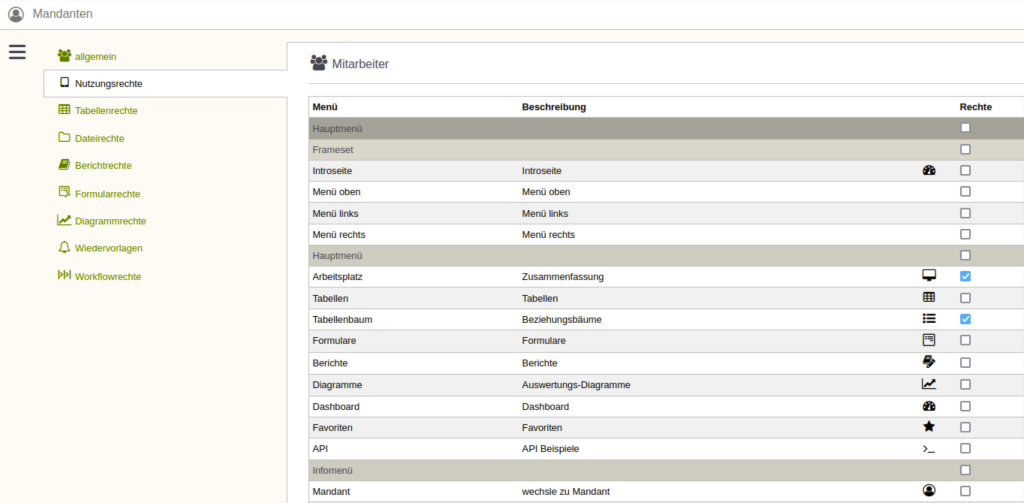
Task: Click the dashboard gauge icon in Introseite row
Action: point(929,170)
